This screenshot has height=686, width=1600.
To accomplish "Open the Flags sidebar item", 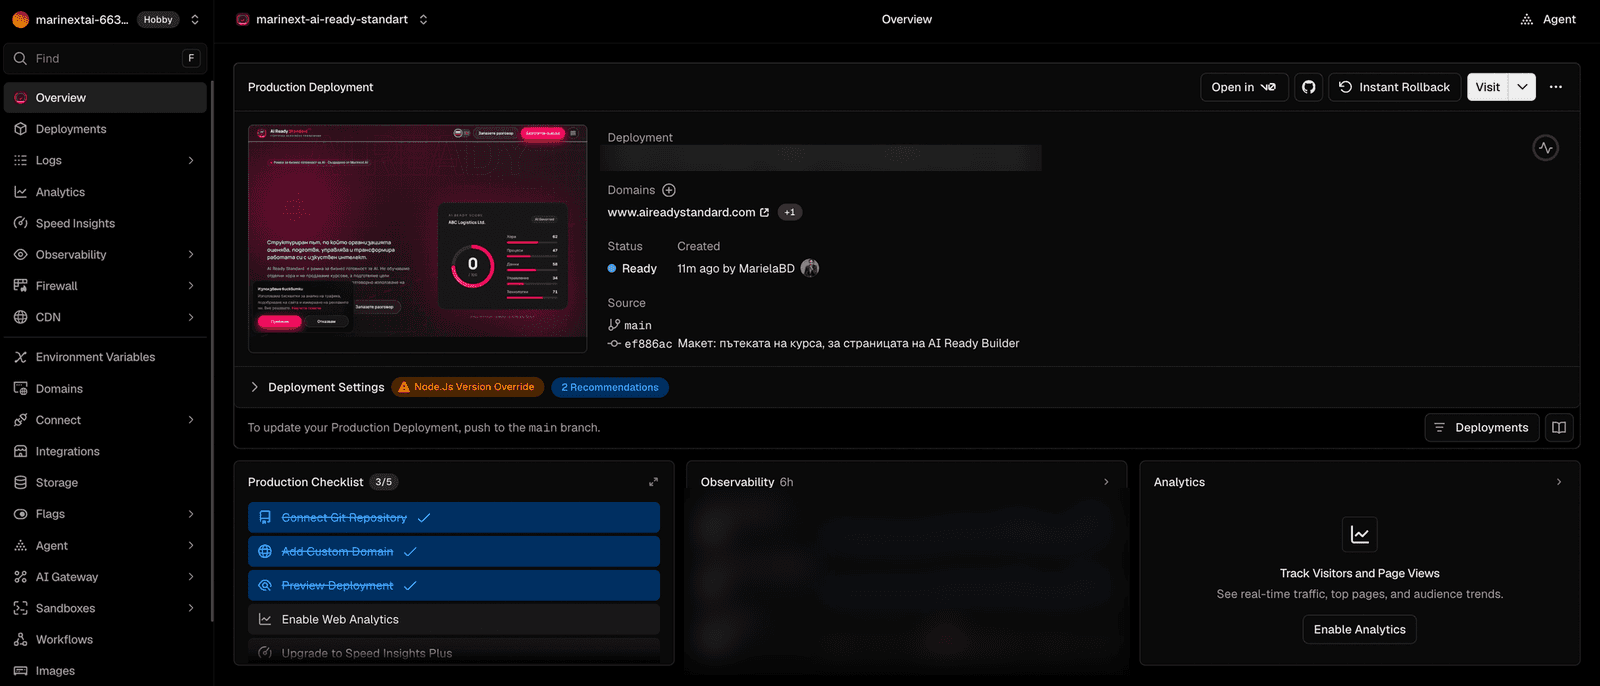I will coord(105,514).
